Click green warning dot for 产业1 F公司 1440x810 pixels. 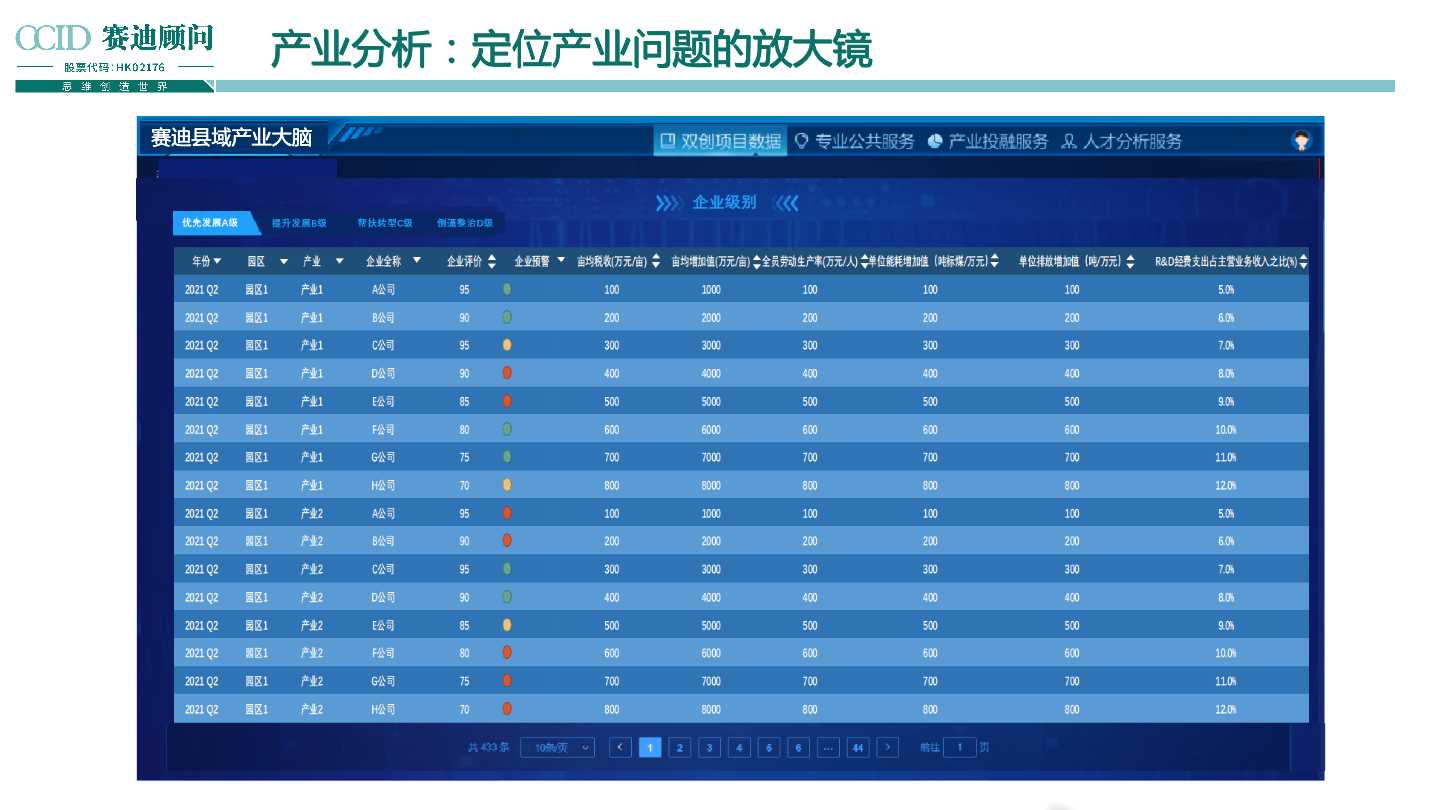[x=507, y=429]
